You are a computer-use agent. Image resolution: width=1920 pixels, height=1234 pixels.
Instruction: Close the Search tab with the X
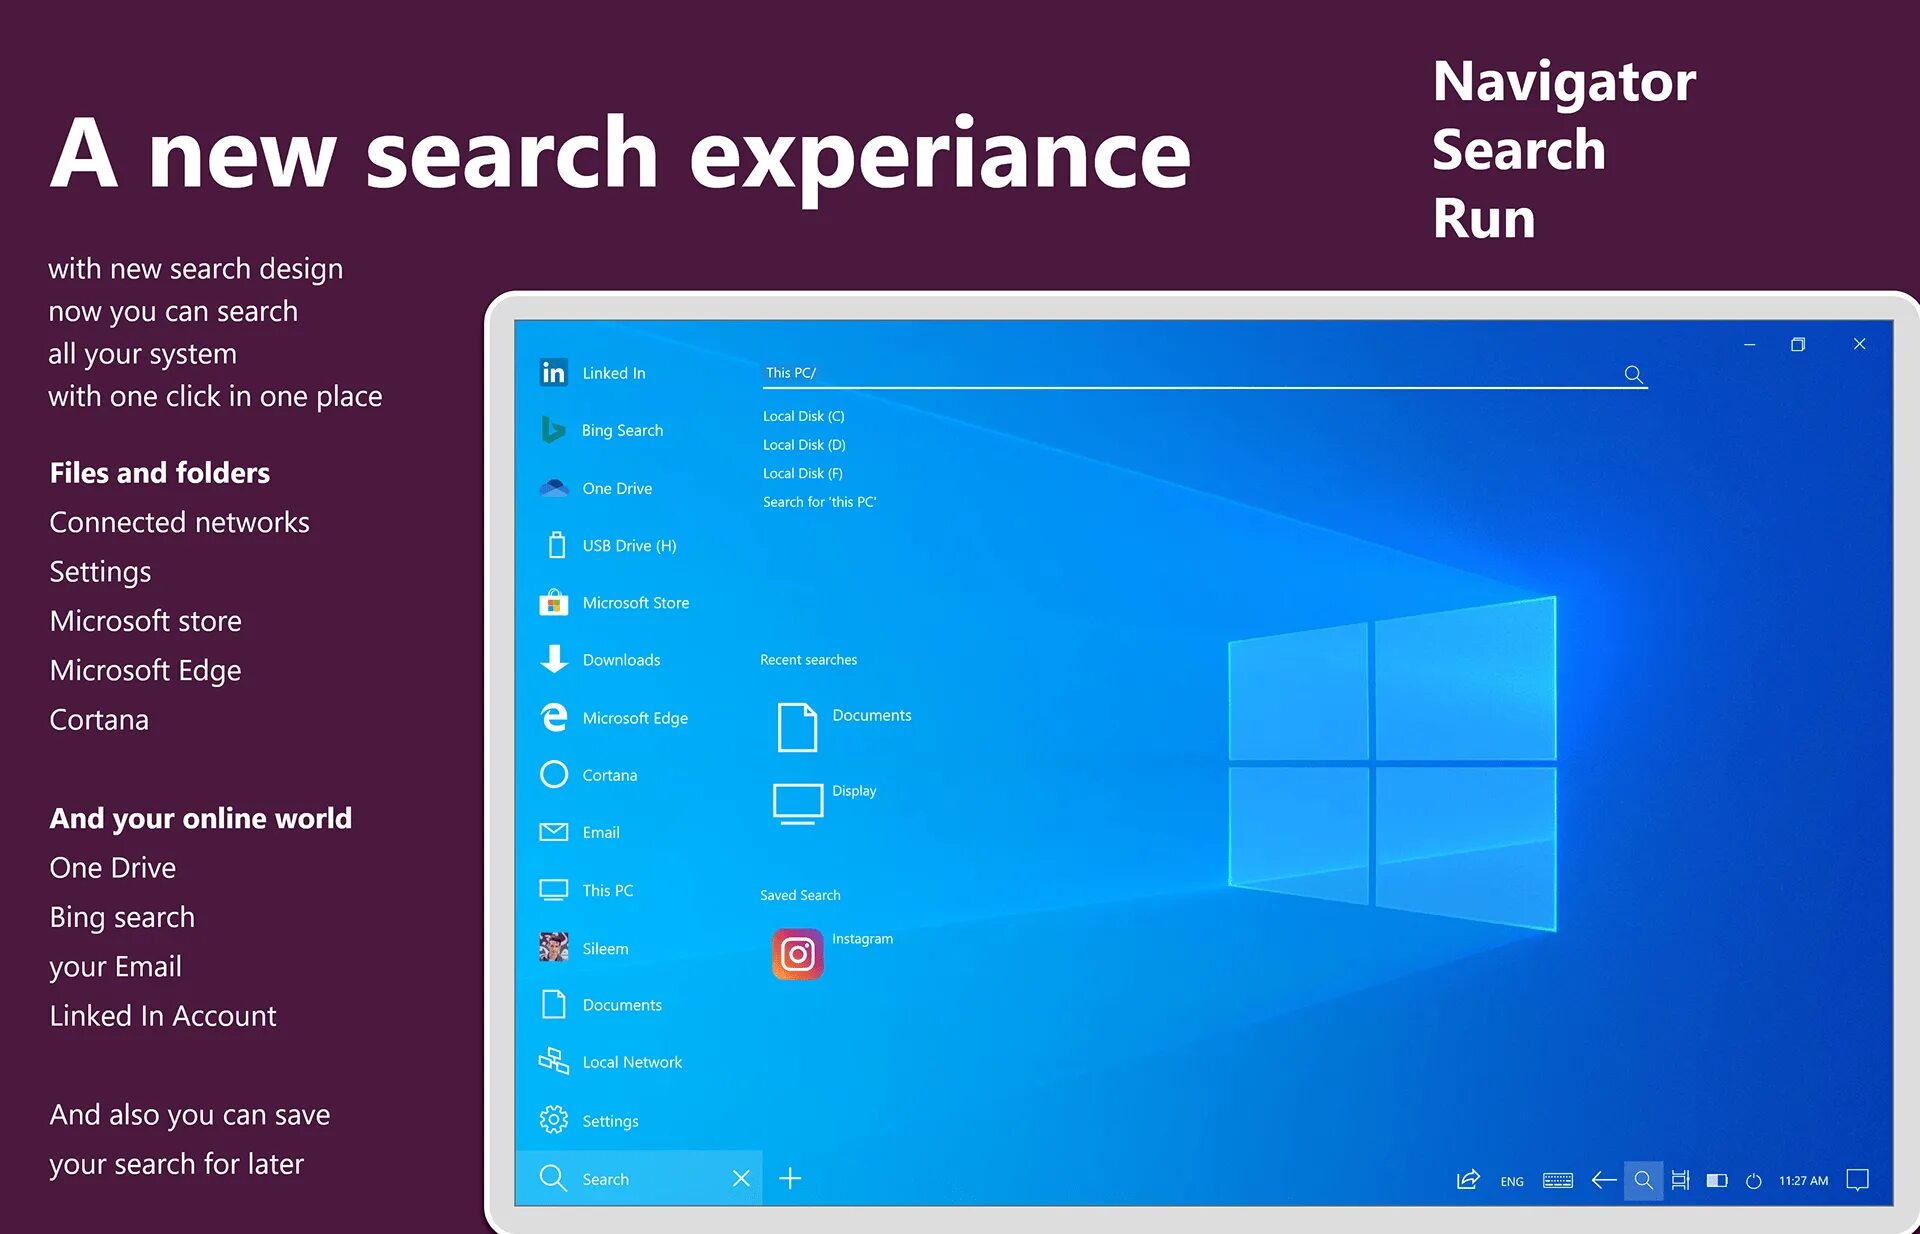[x=741, y=1178]
